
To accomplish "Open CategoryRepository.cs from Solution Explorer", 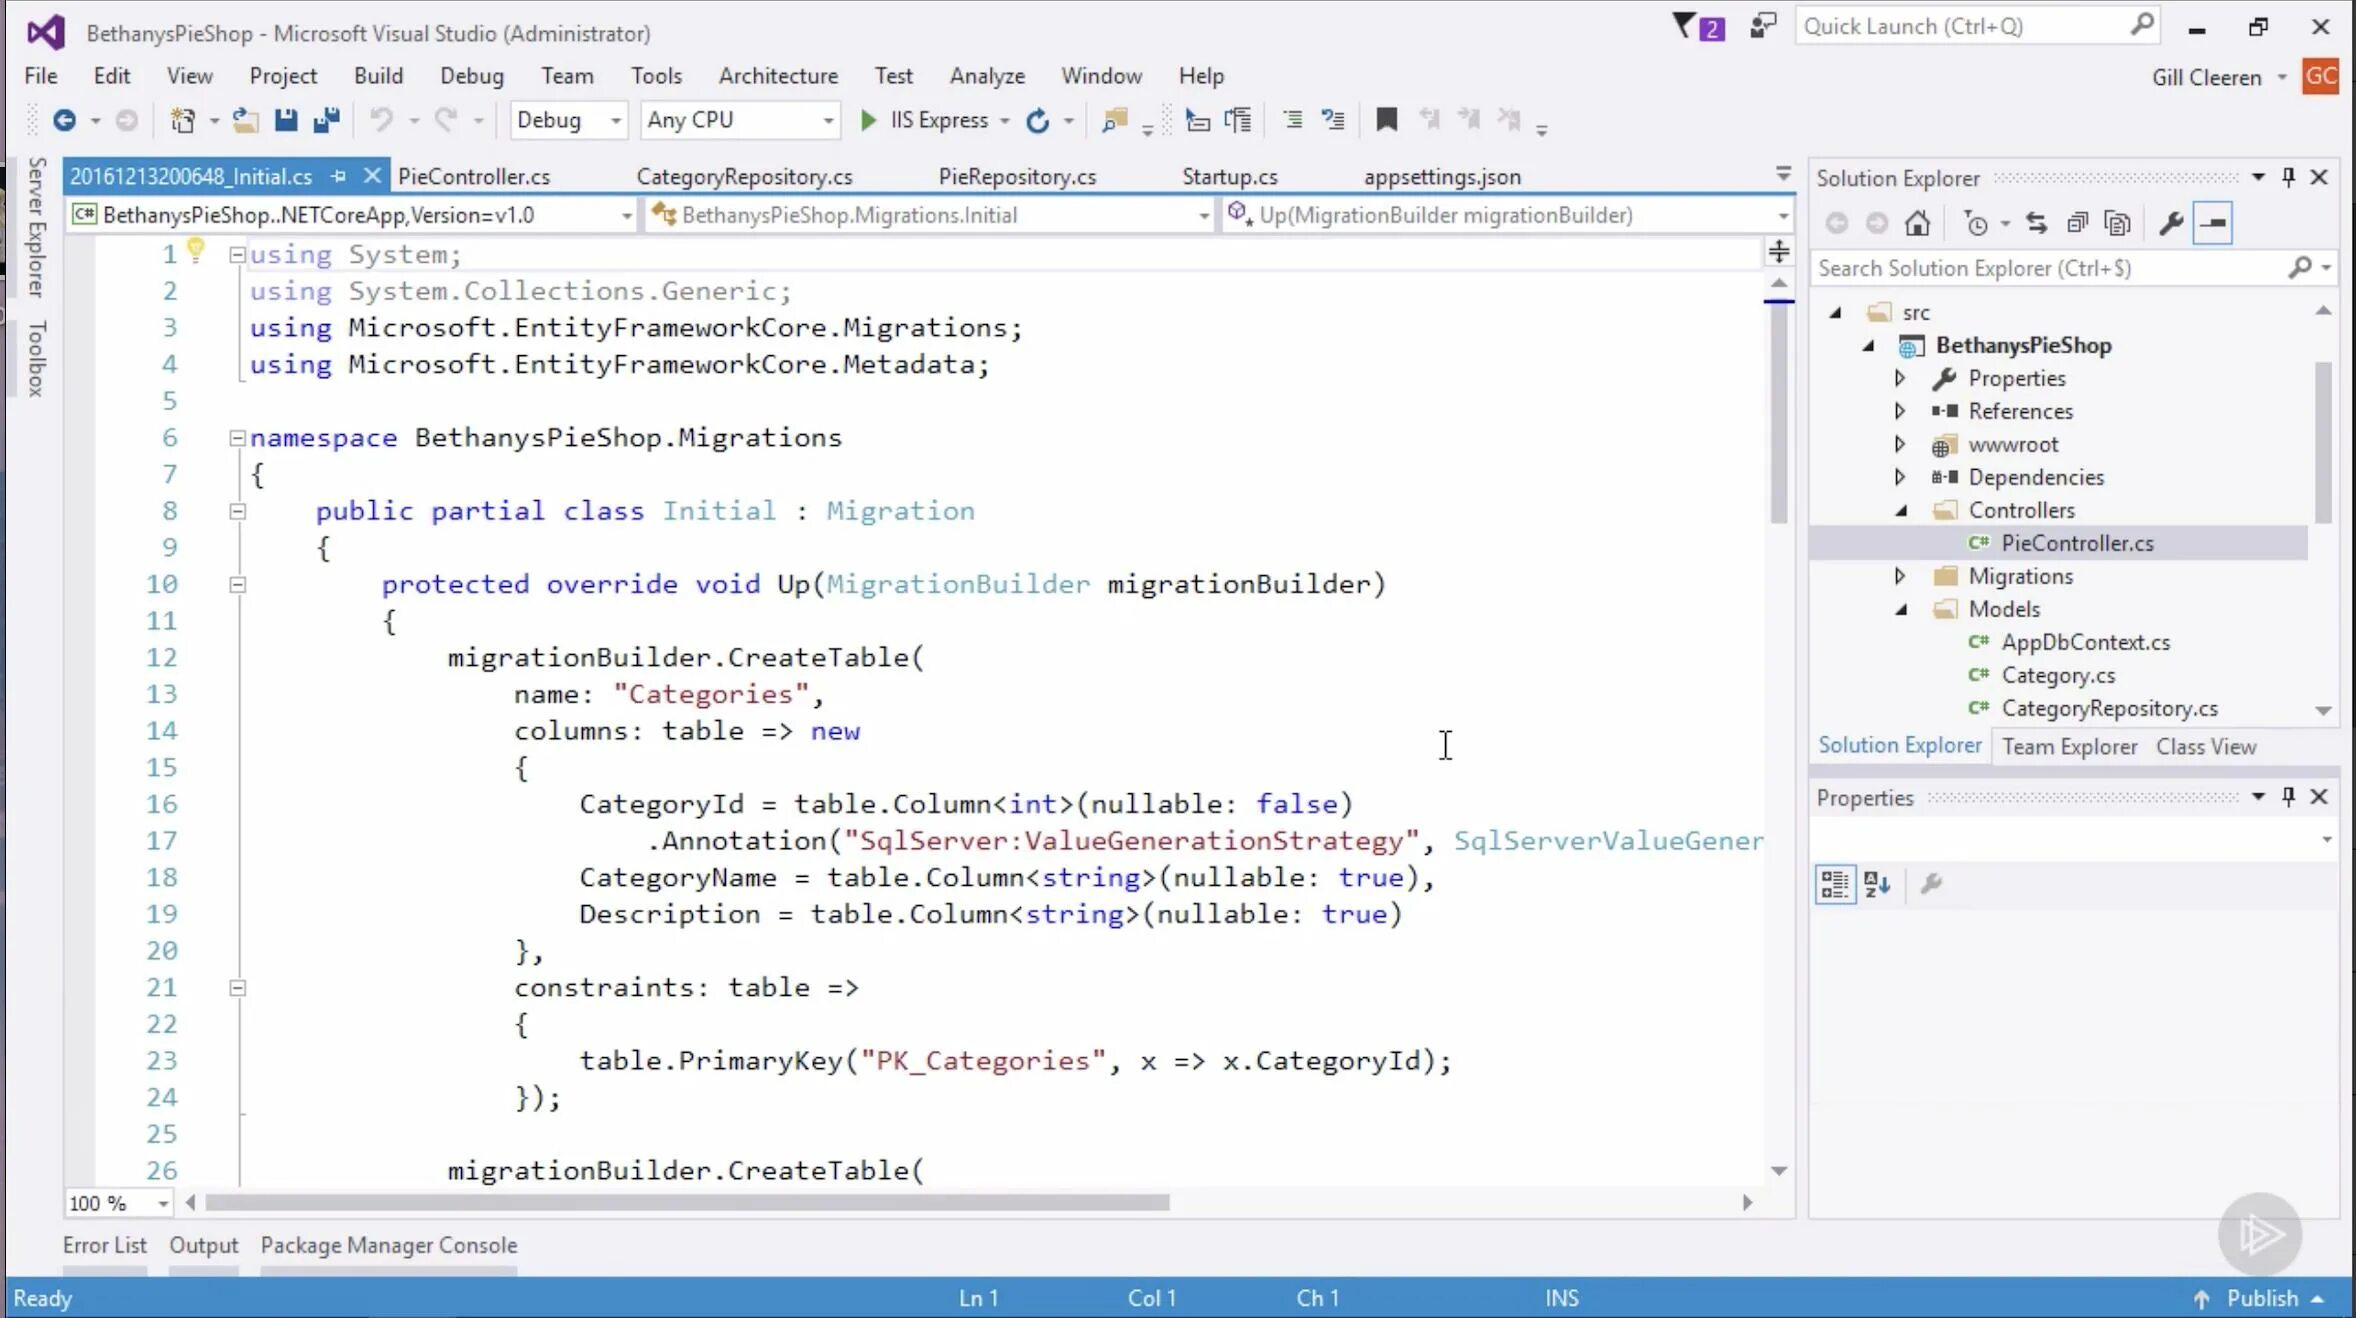I will pos(2110,708).
